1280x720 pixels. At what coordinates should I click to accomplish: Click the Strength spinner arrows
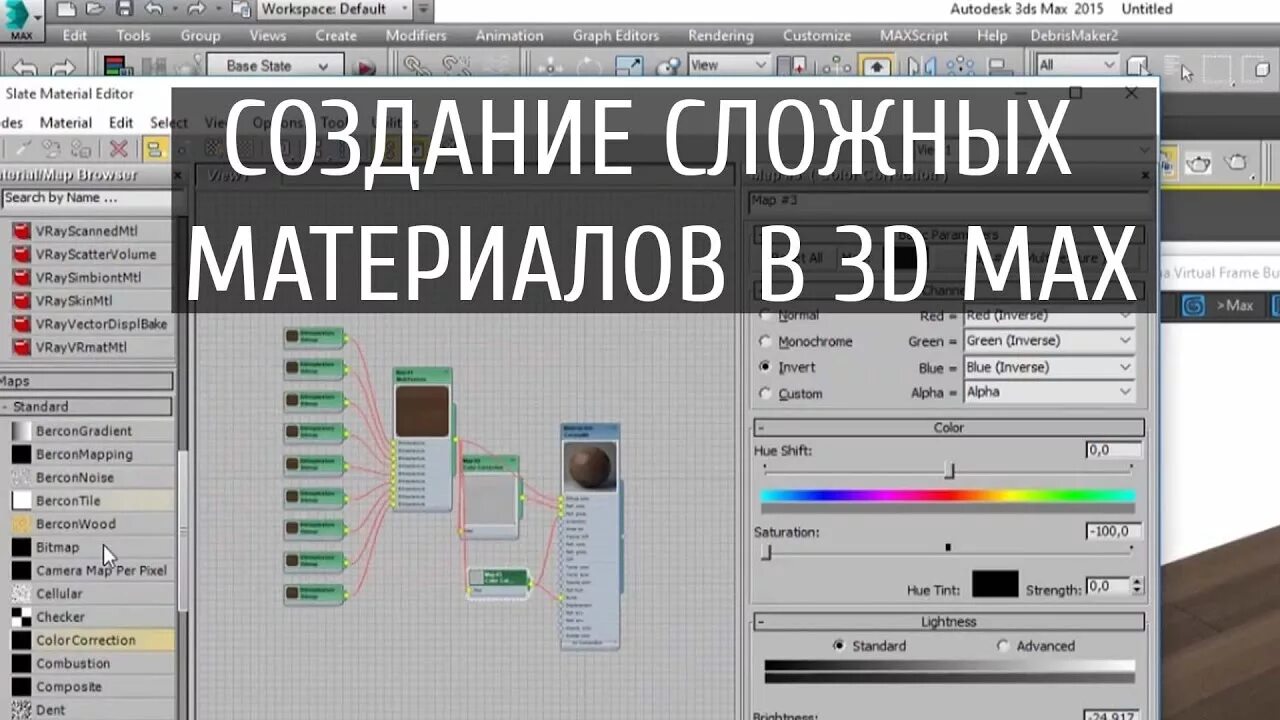tap(1138, 586)
